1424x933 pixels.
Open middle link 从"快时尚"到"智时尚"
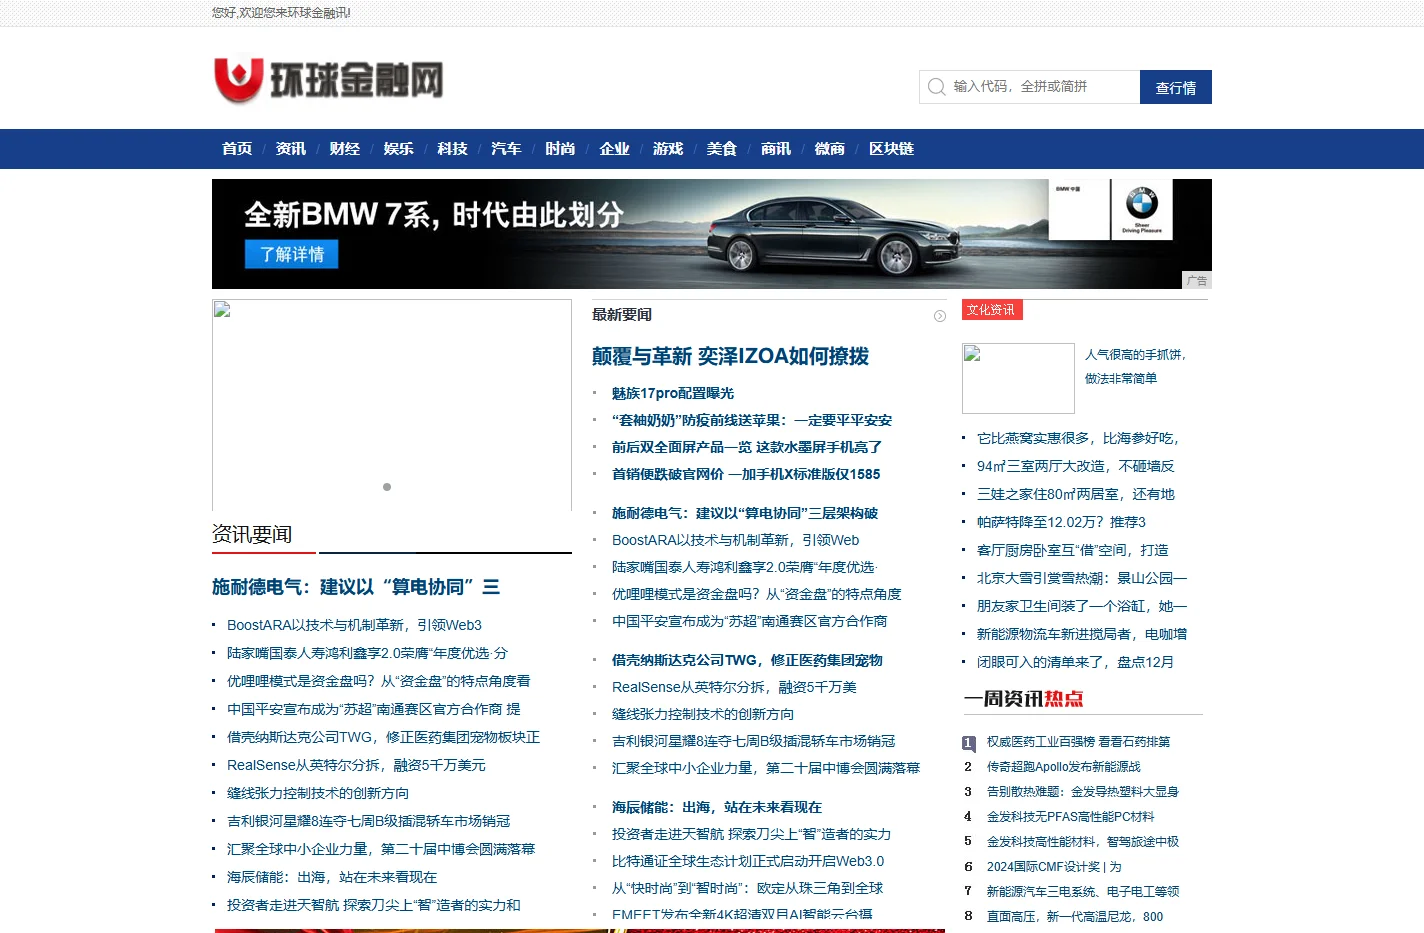[x=748, y=888]
